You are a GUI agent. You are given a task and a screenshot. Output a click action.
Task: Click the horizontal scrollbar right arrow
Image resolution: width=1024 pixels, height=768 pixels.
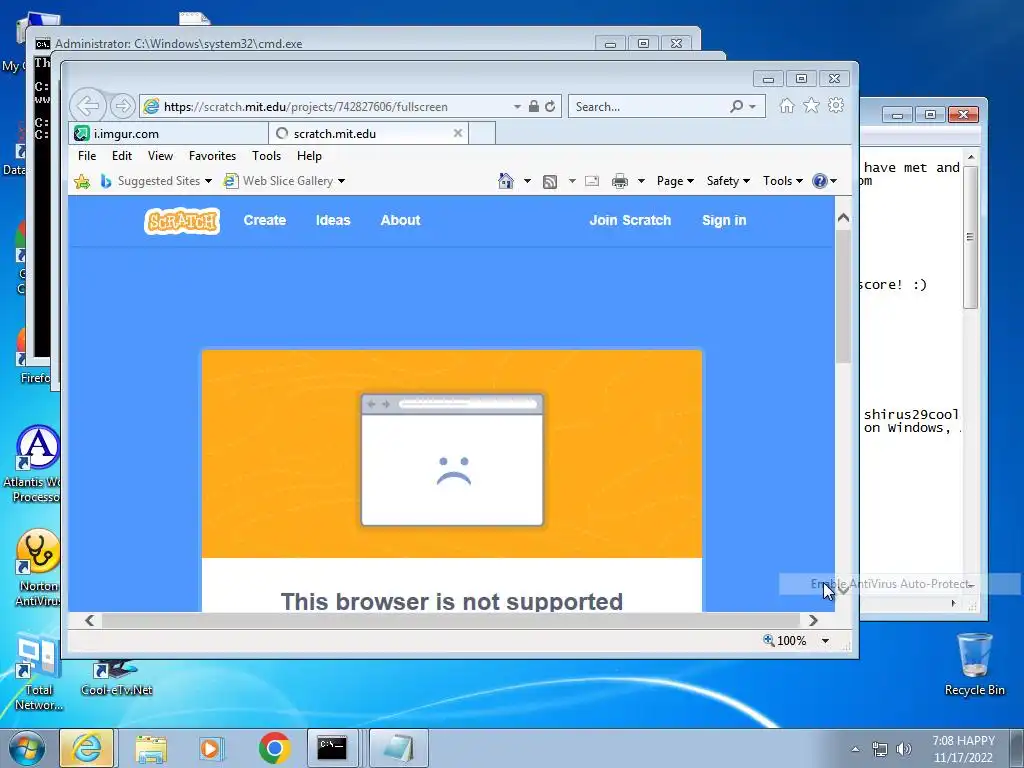pos(814,620)
